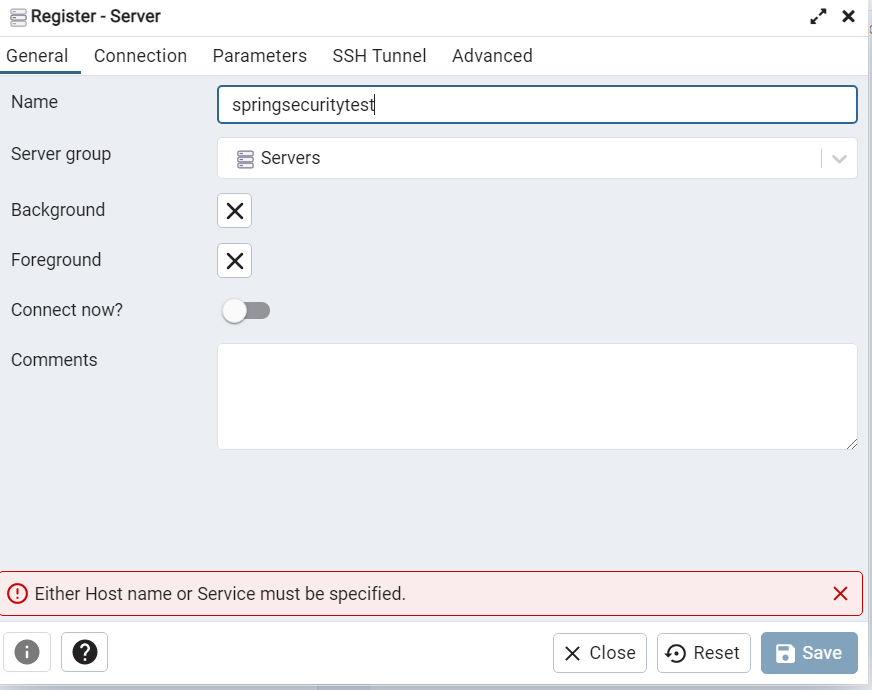Click the Close button at bottom
Image resolution: width=872 pixels, height=690 pixels.
[600, 653]
